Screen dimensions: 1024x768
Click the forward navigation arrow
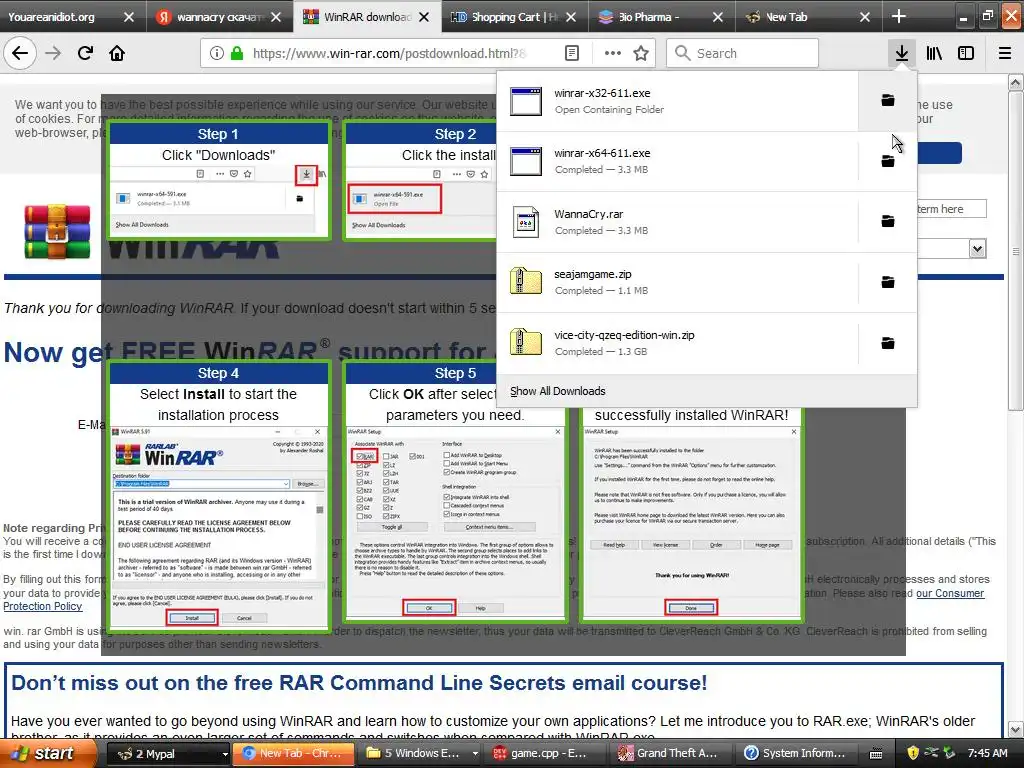53,53
